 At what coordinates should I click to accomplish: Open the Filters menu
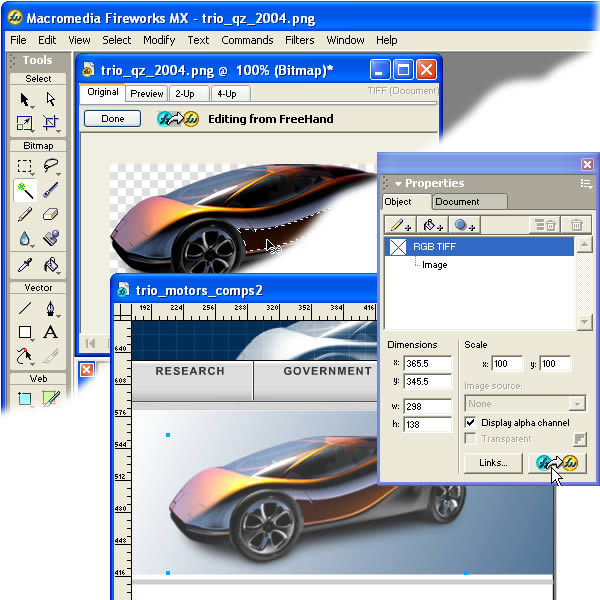[x=300, y=40]
